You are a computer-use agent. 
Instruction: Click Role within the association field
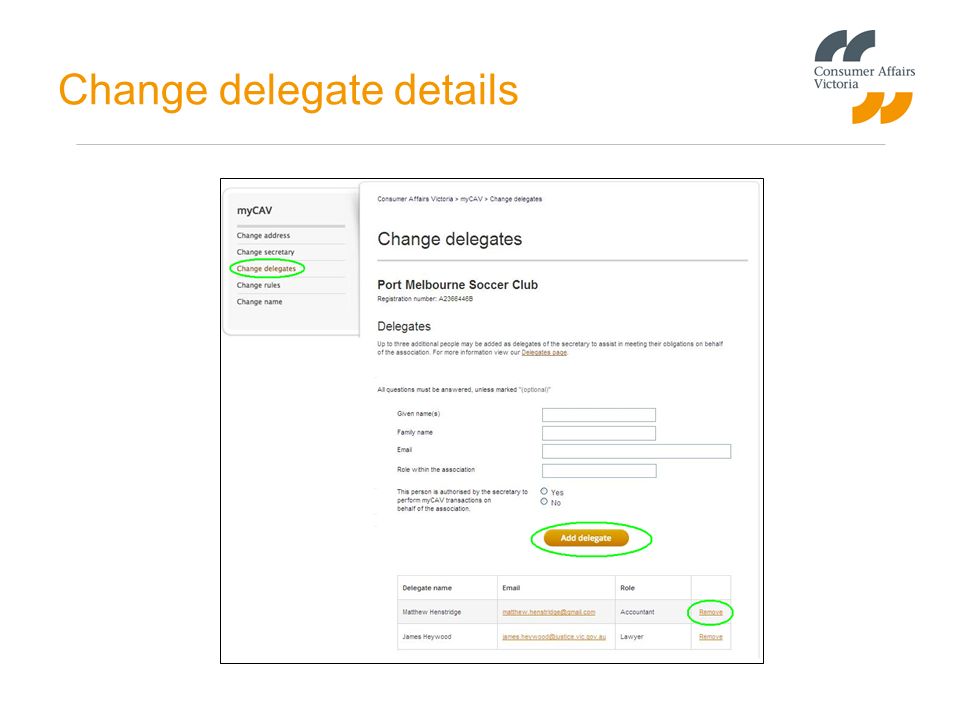[599, 471]
